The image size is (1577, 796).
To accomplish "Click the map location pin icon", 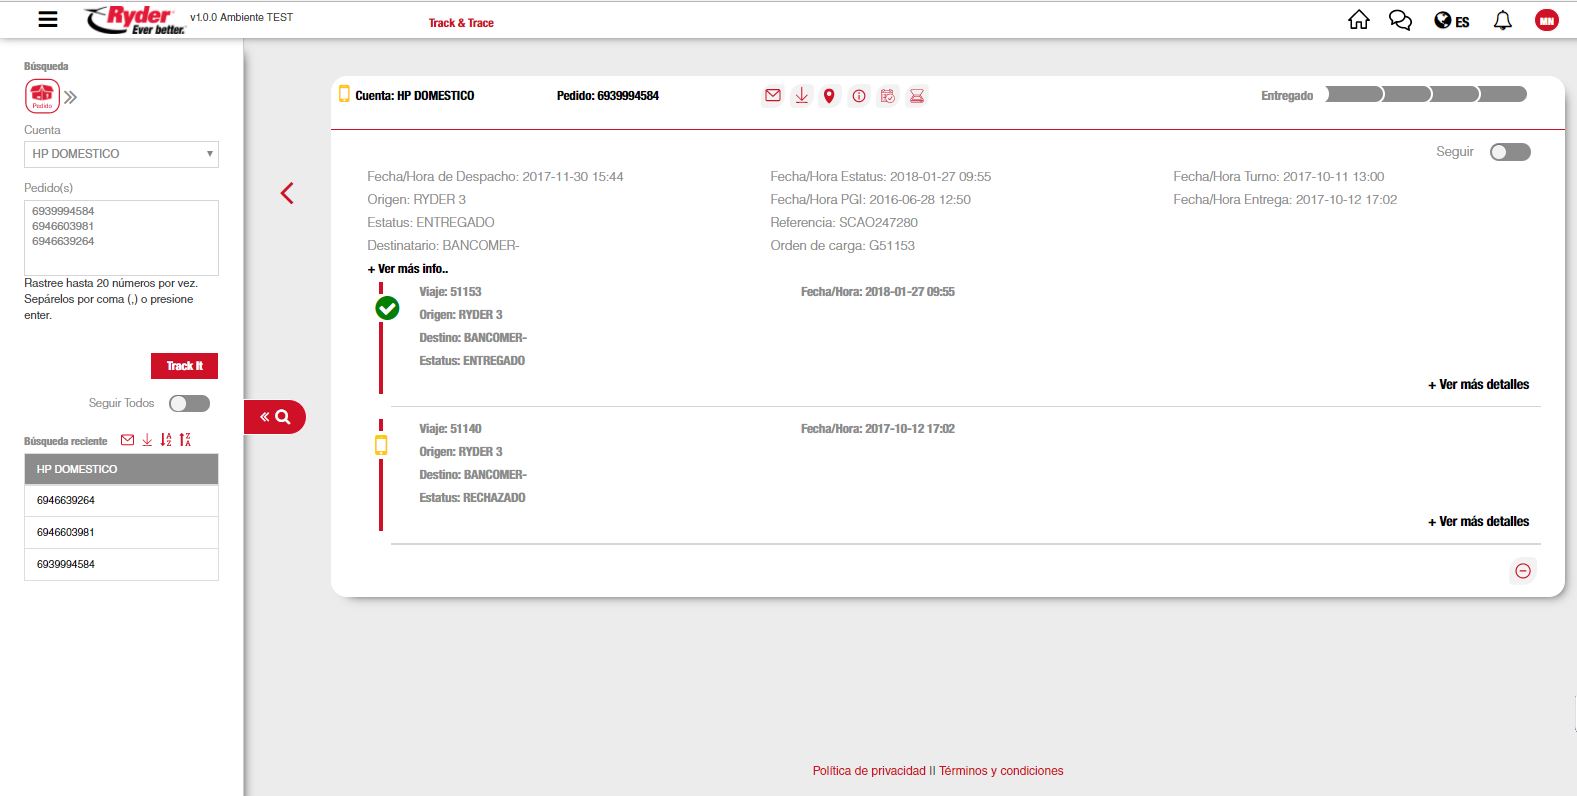I will [x=829, y=96].
